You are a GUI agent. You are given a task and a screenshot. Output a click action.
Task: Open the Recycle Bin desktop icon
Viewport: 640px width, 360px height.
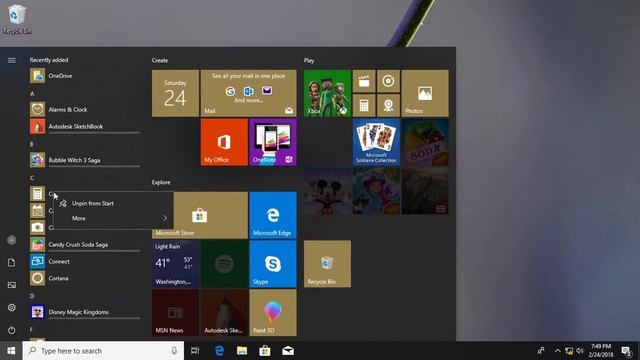click(17, 19)
